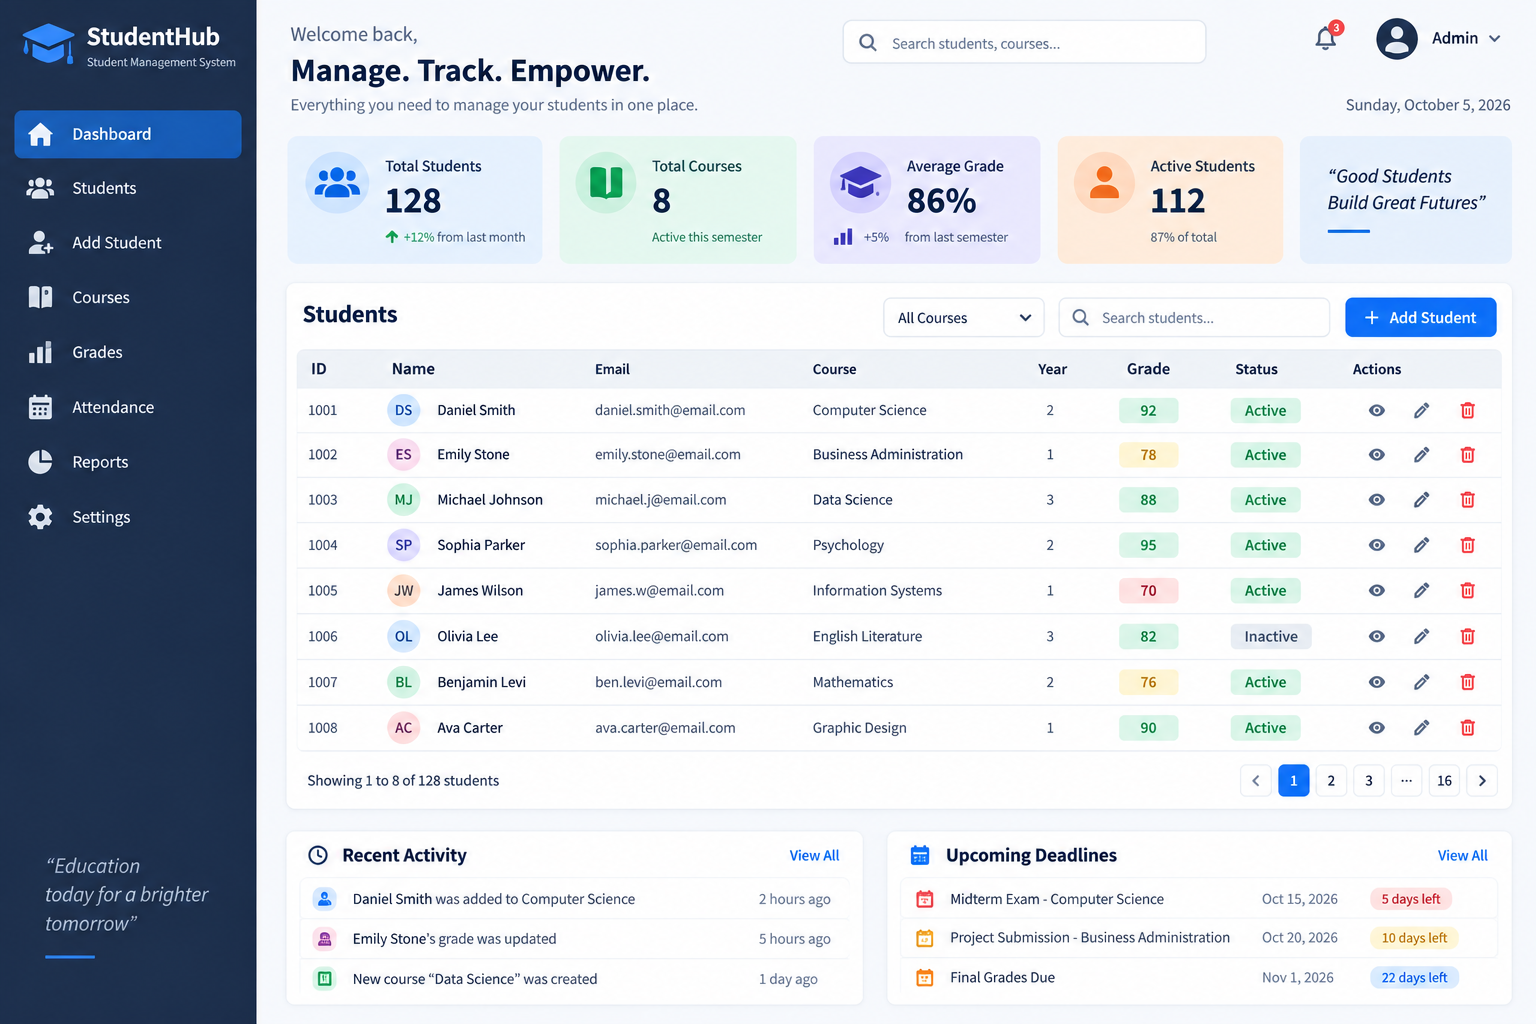Open the All Courses filter dropdown

[964, 318]
